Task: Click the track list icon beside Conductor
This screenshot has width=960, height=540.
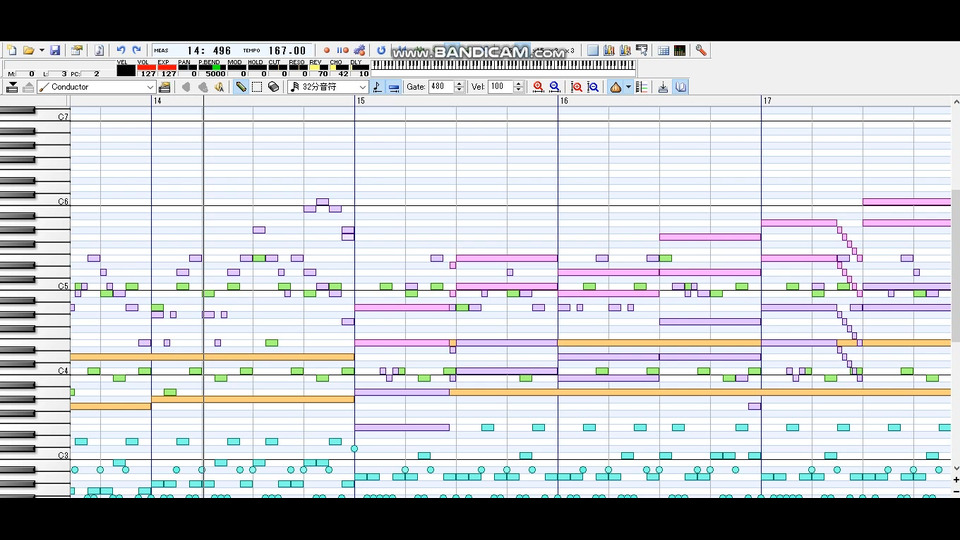Action: 164,87
